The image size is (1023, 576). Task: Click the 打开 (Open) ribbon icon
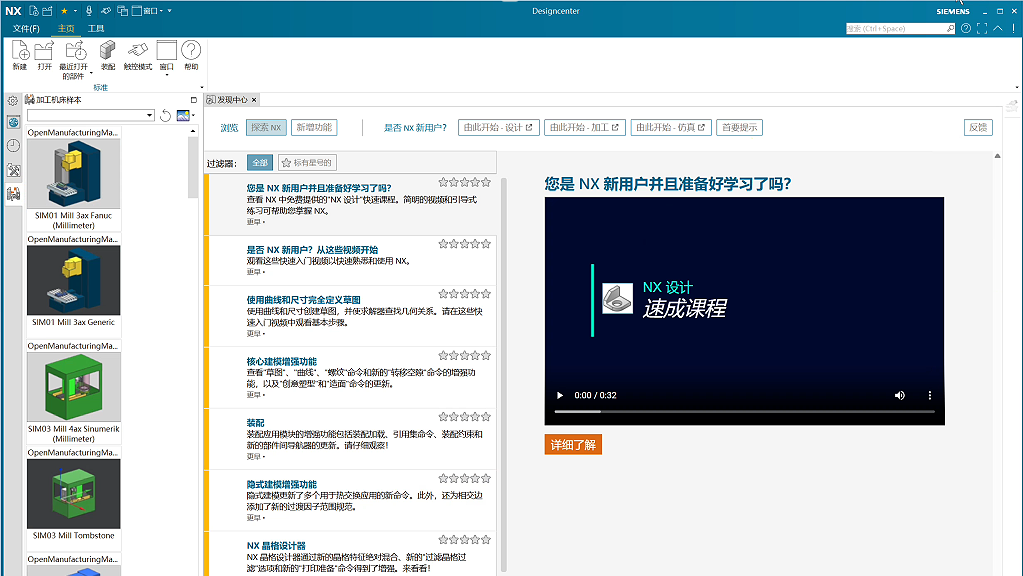pyautogui.click(x=44, y=55)
